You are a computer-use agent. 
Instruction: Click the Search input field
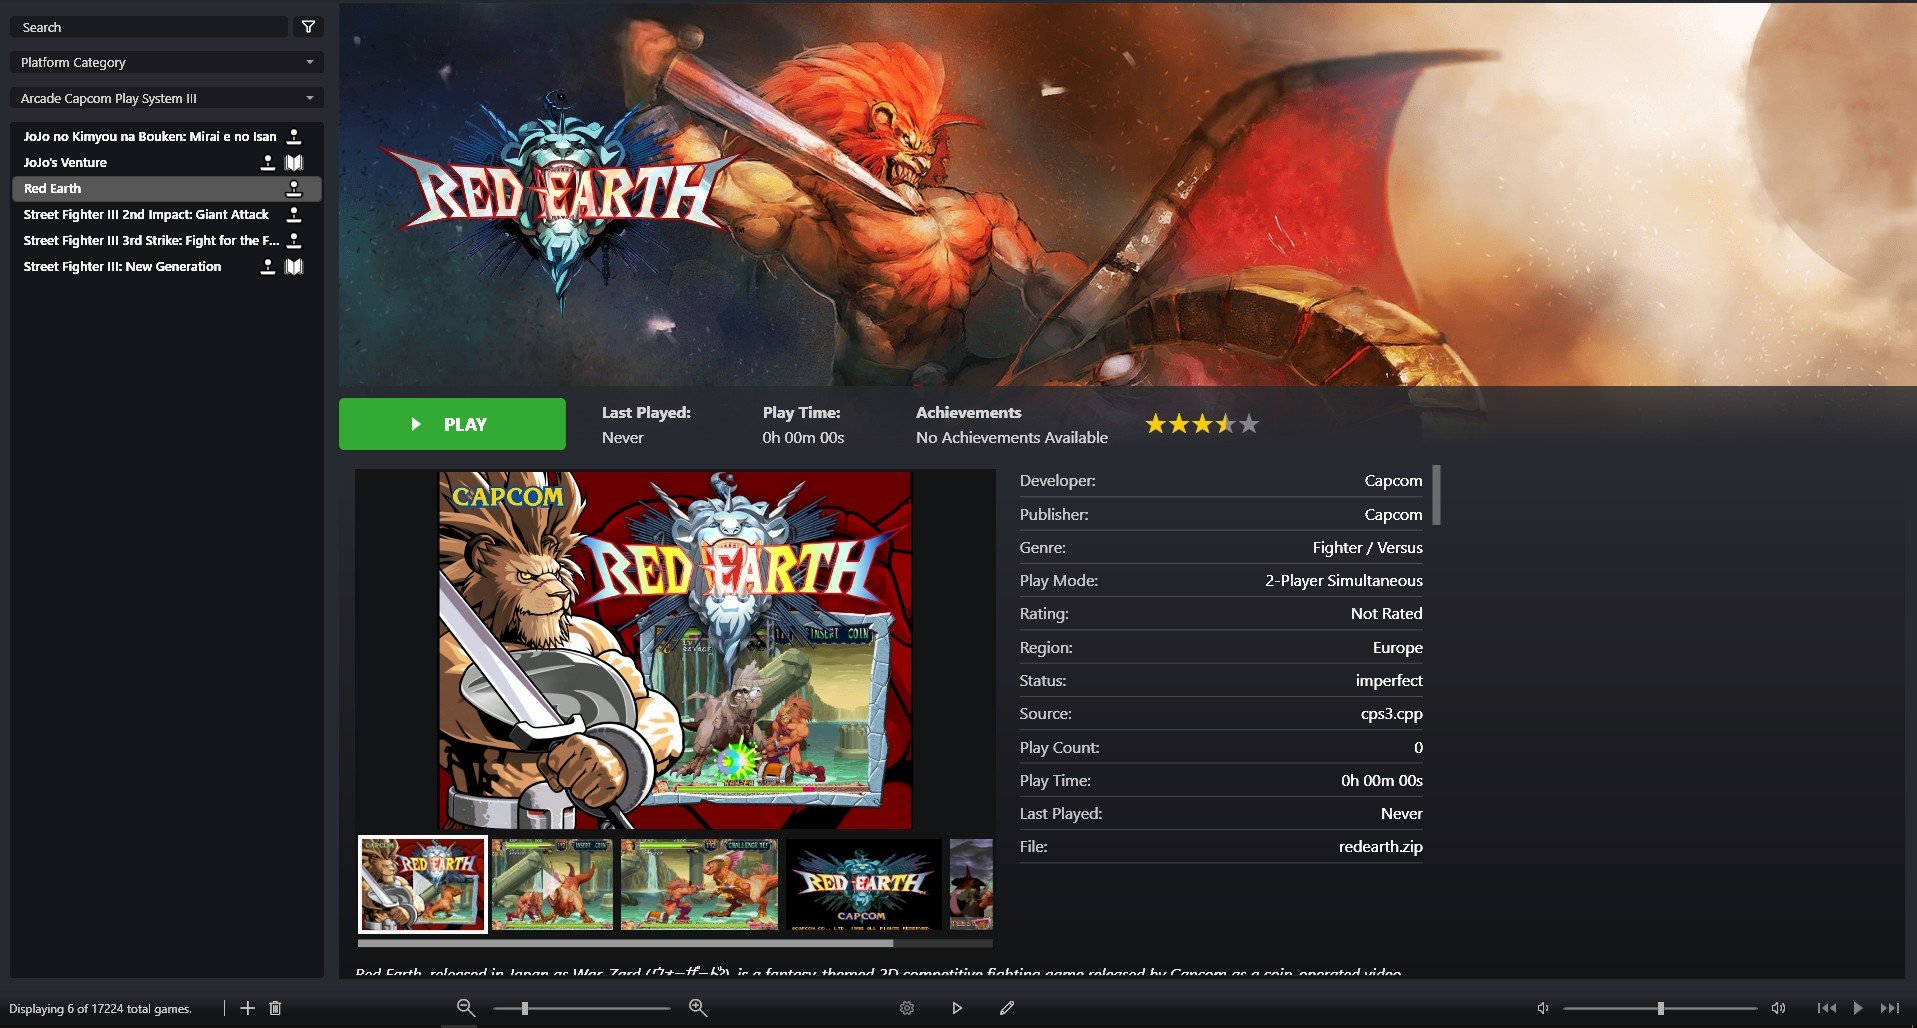click(151, 27)
